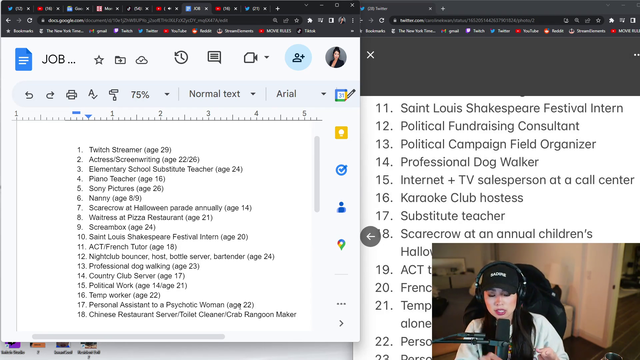Click the left indent marker on the ruler
Screen dimensions: 640x360
(x=88, y=117)
